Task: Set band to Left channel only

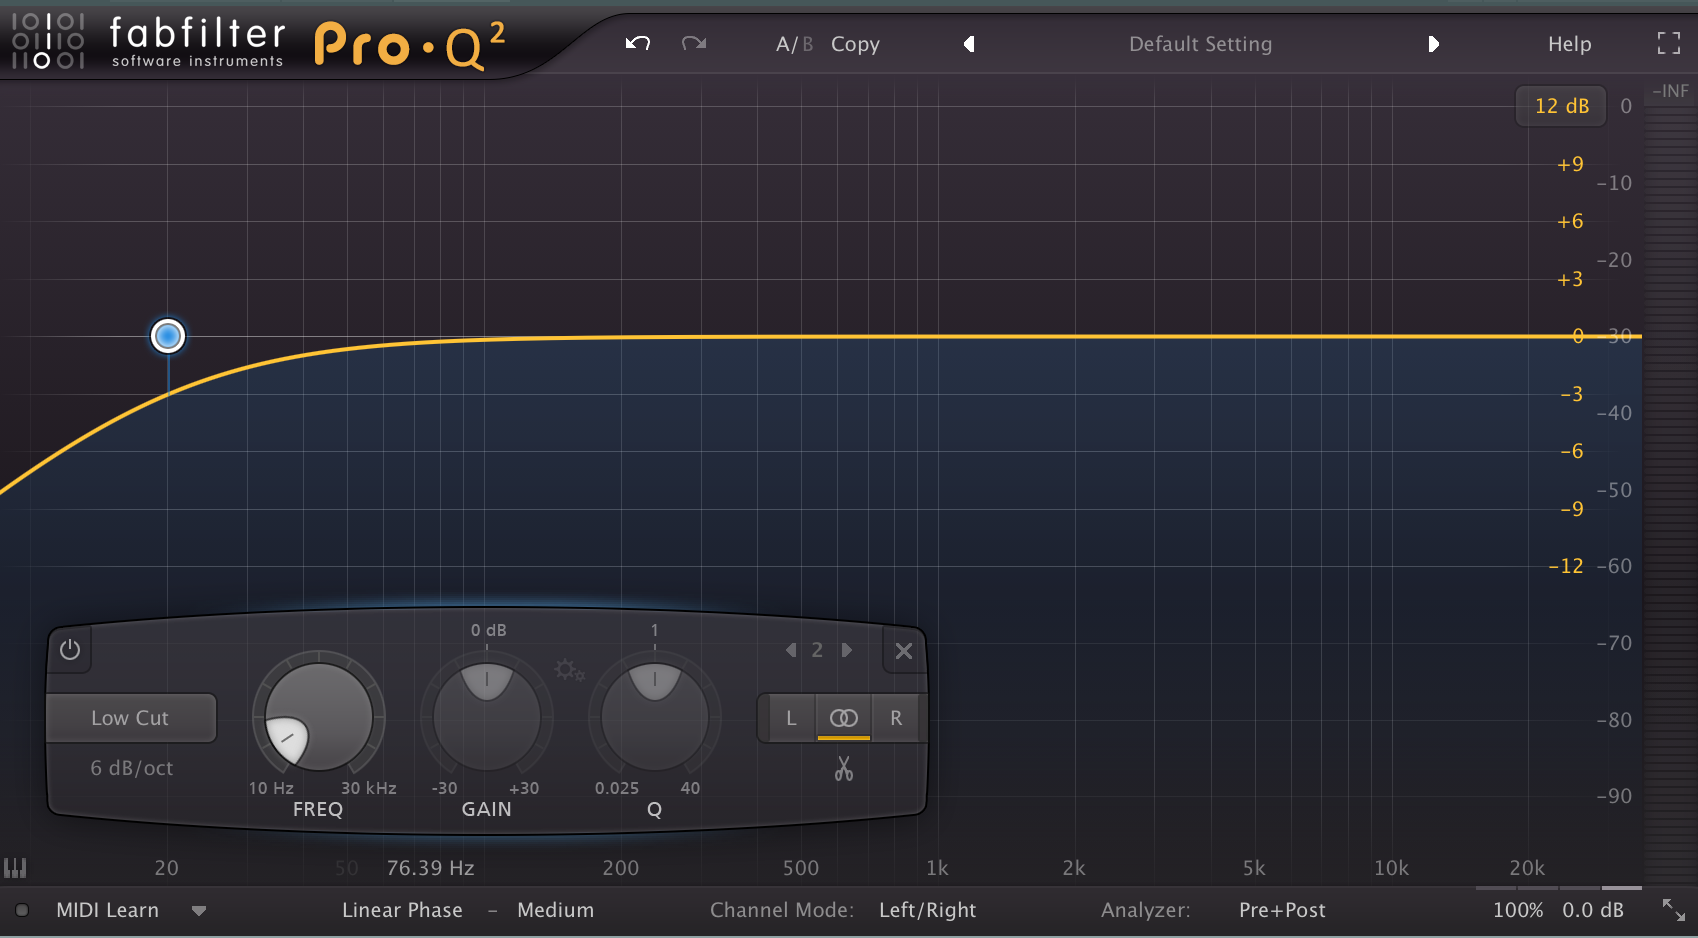Action: point(791,718)
